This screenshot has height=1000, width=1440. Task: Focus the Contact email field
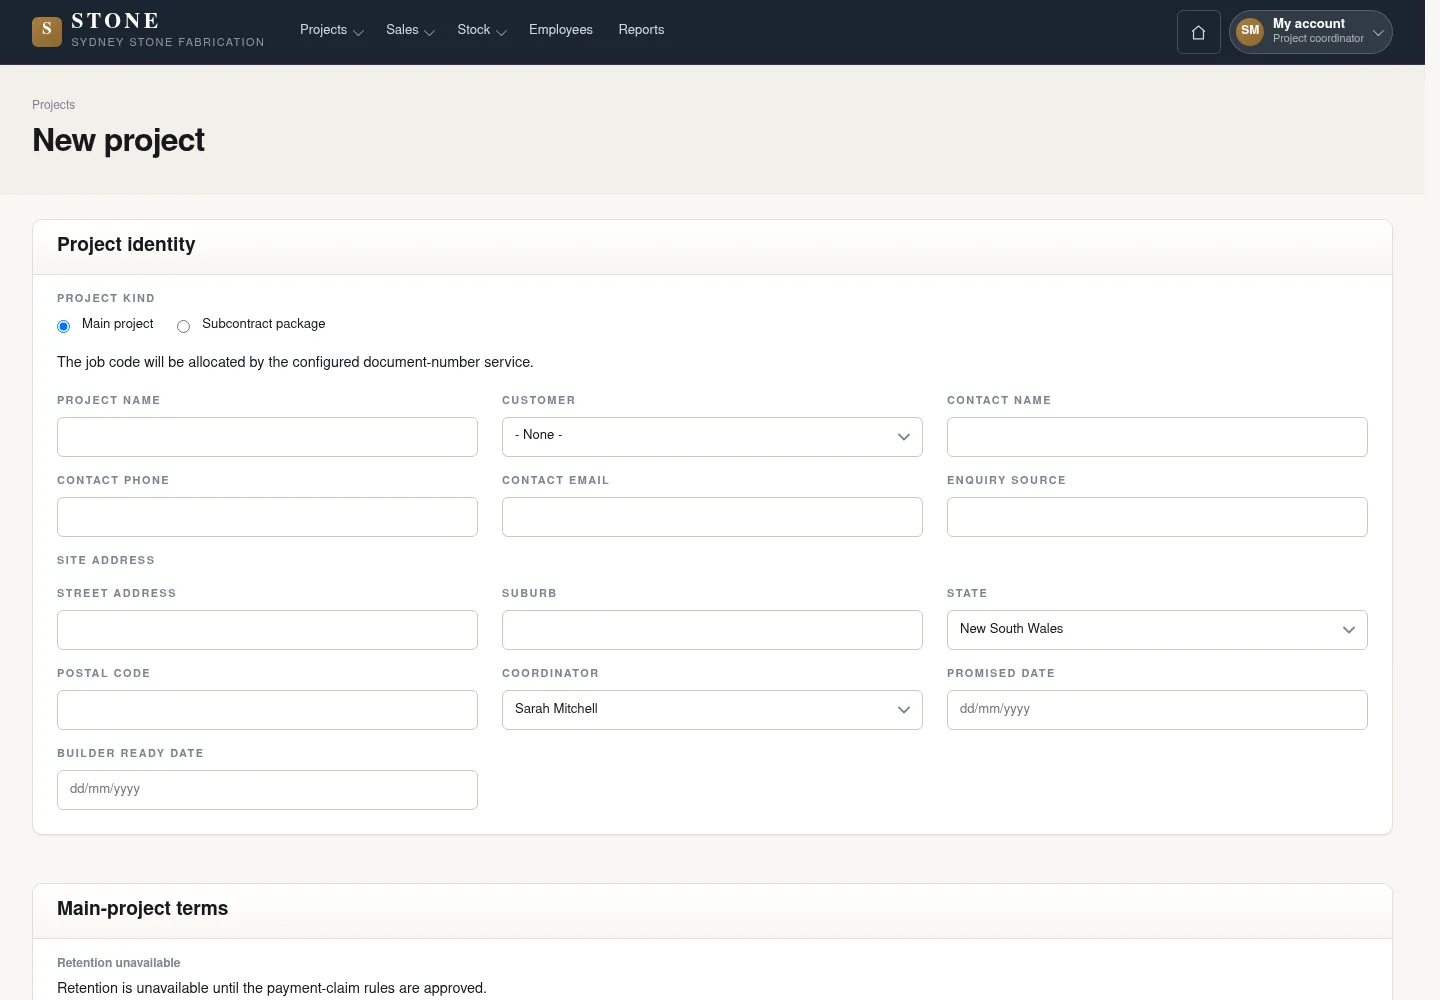coord(712,517)
